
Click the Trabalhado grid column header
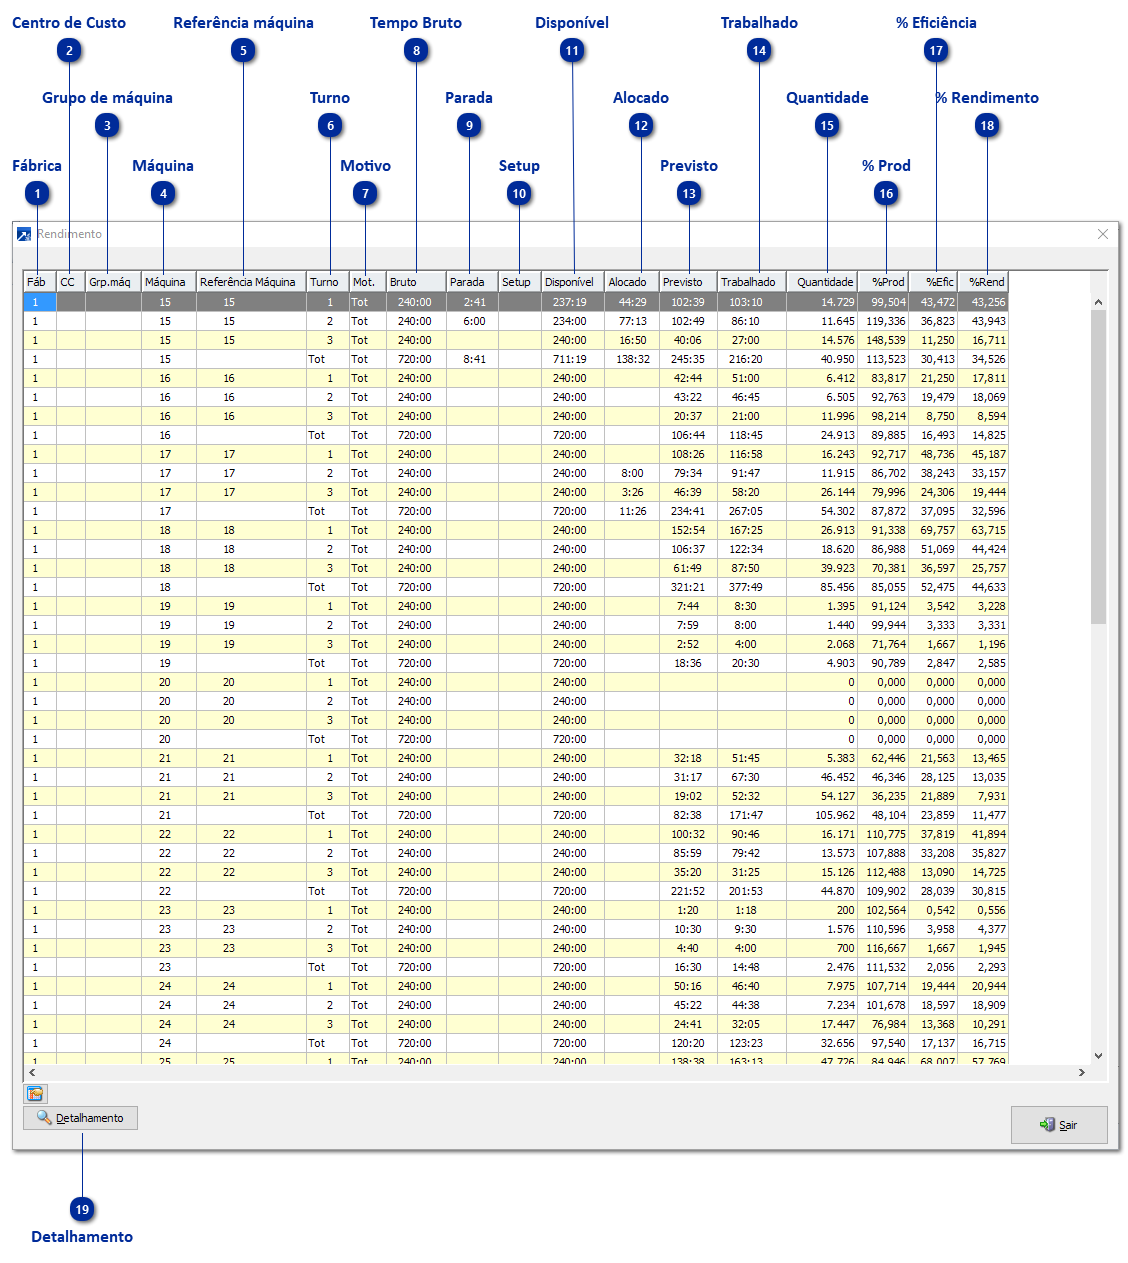pos(752,282)
